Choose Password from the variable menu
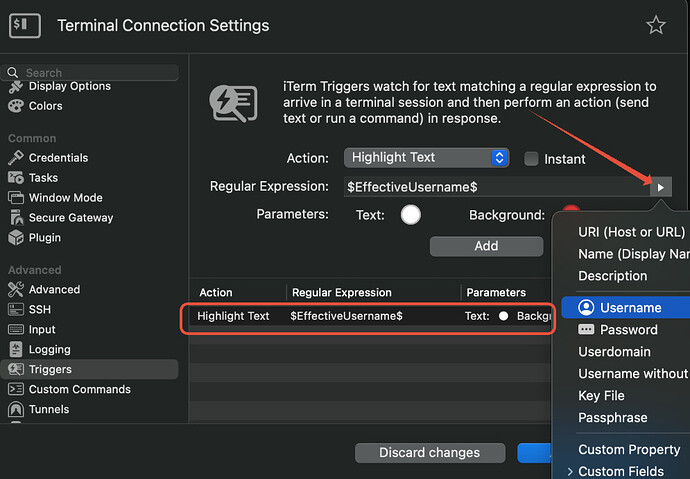 [x=628, y=329]
